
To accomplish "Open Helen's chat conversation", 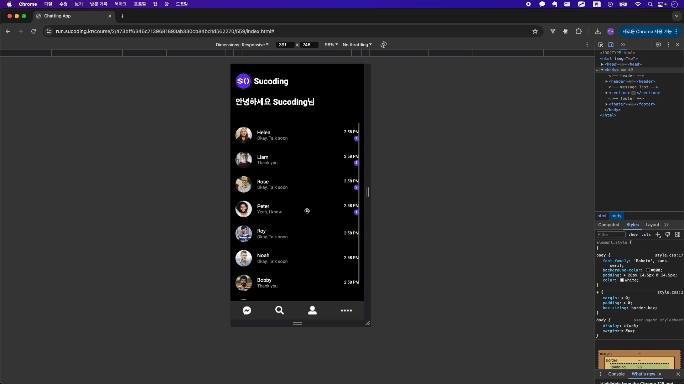I will (297, 135).
